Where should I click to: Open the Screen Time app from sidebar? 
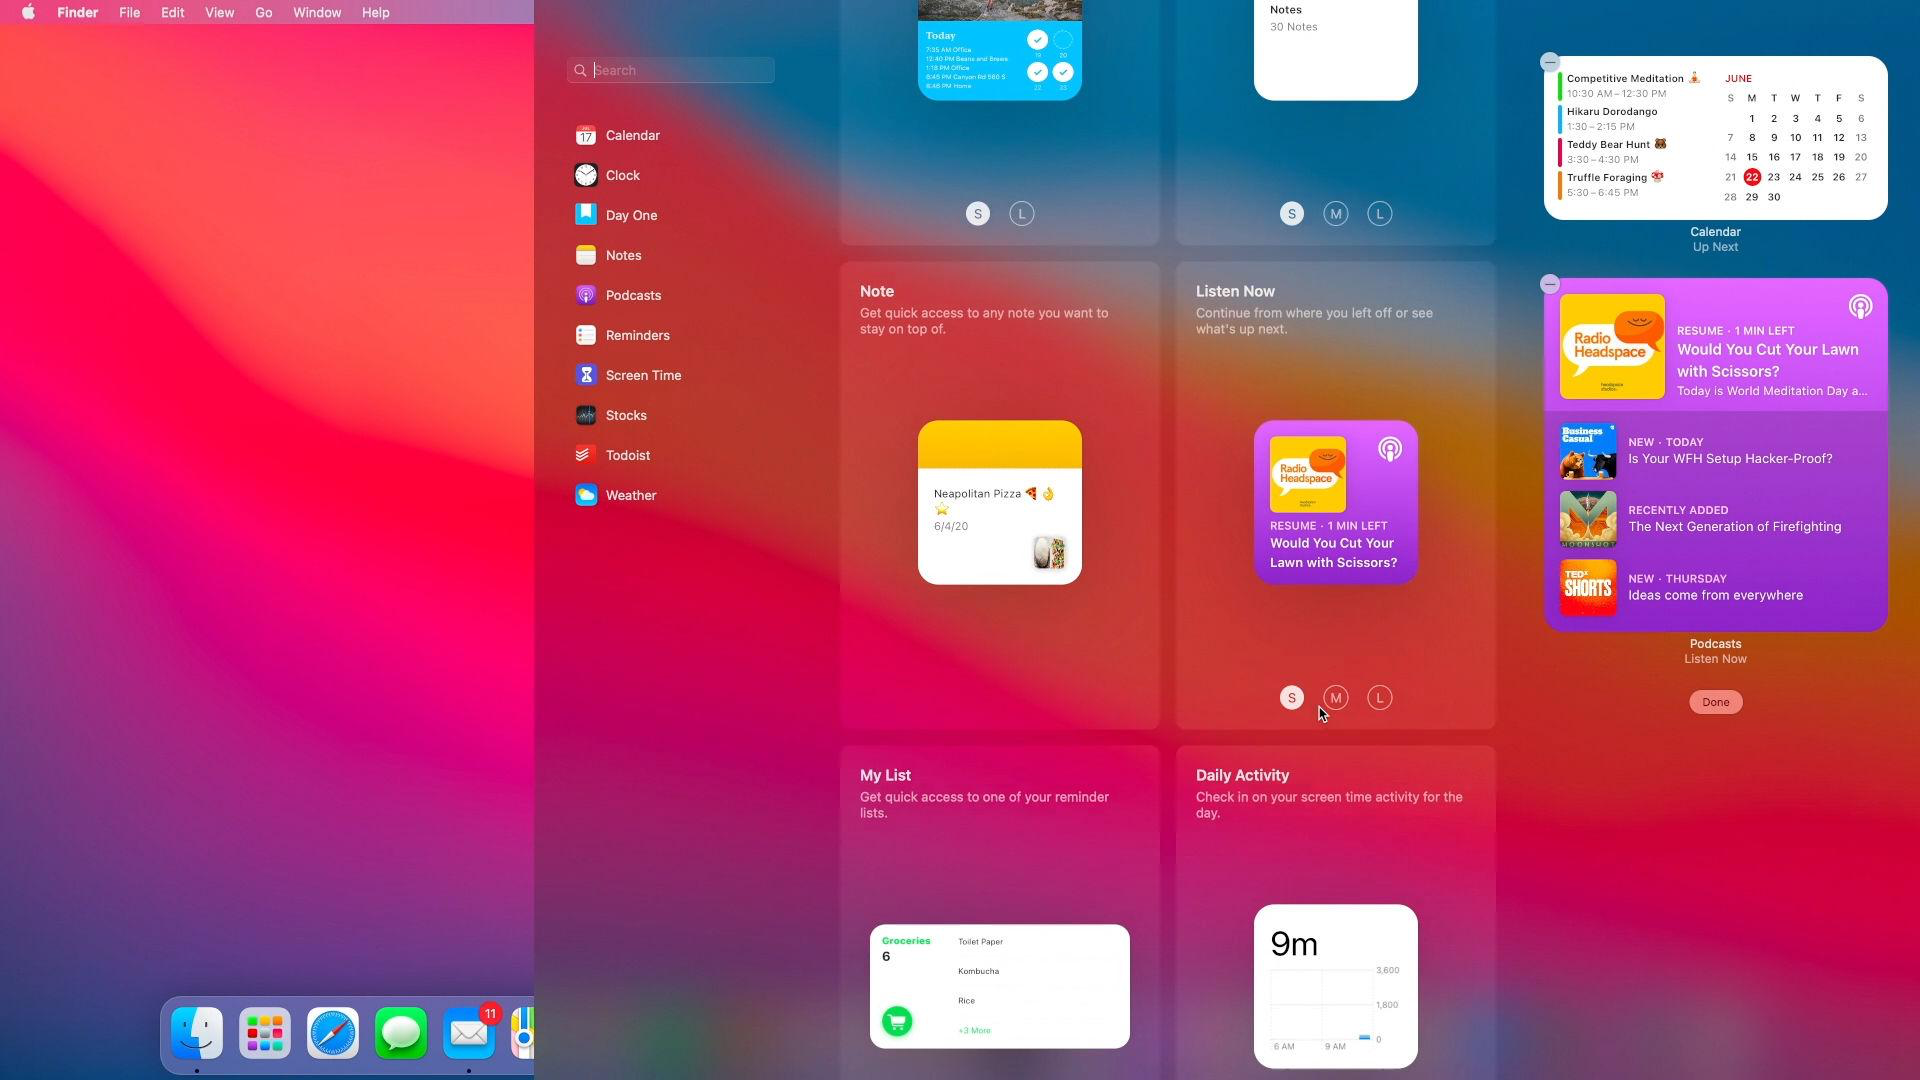[642, 375]
